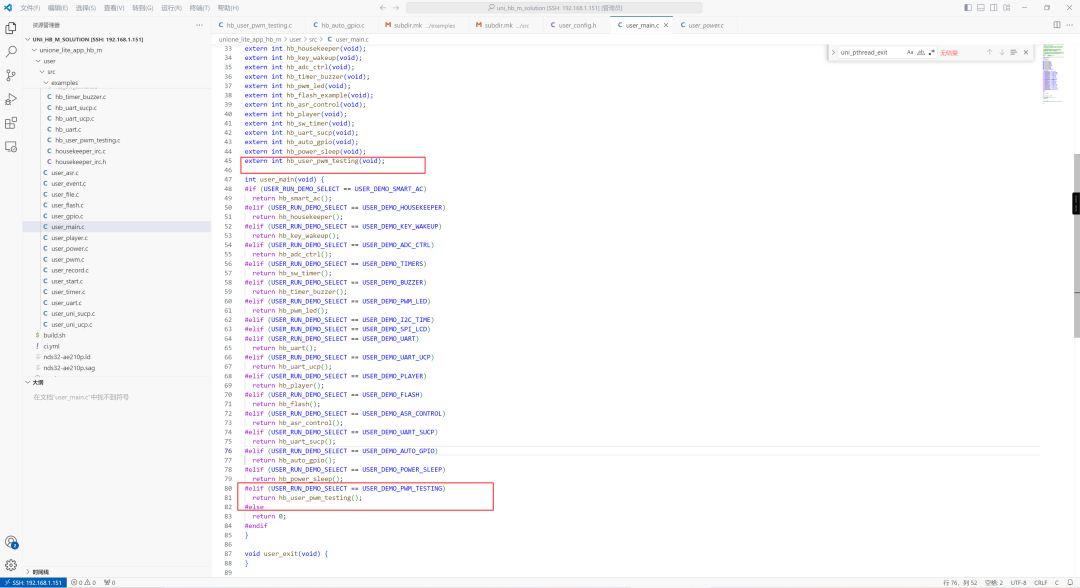Toggle Use Regular Expression in find widget
Viewport: 1080px width, 588px height.
(932, 52)
